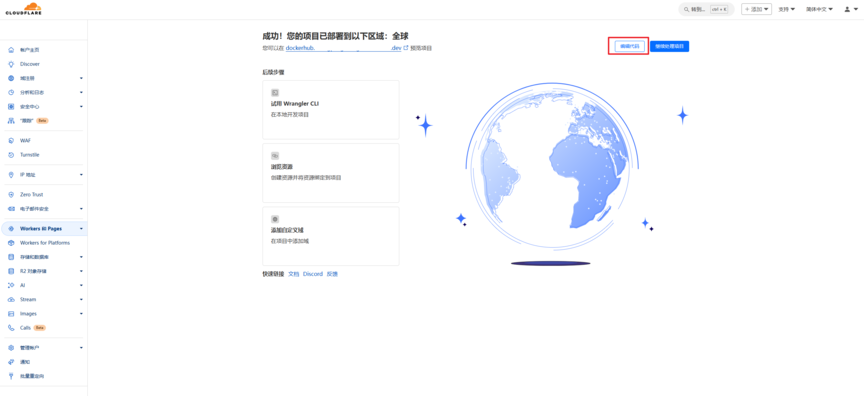Expand the R2 对象存储 menu arrow
Viewport: 864px width, 396px height.
(x=81, y=271)
